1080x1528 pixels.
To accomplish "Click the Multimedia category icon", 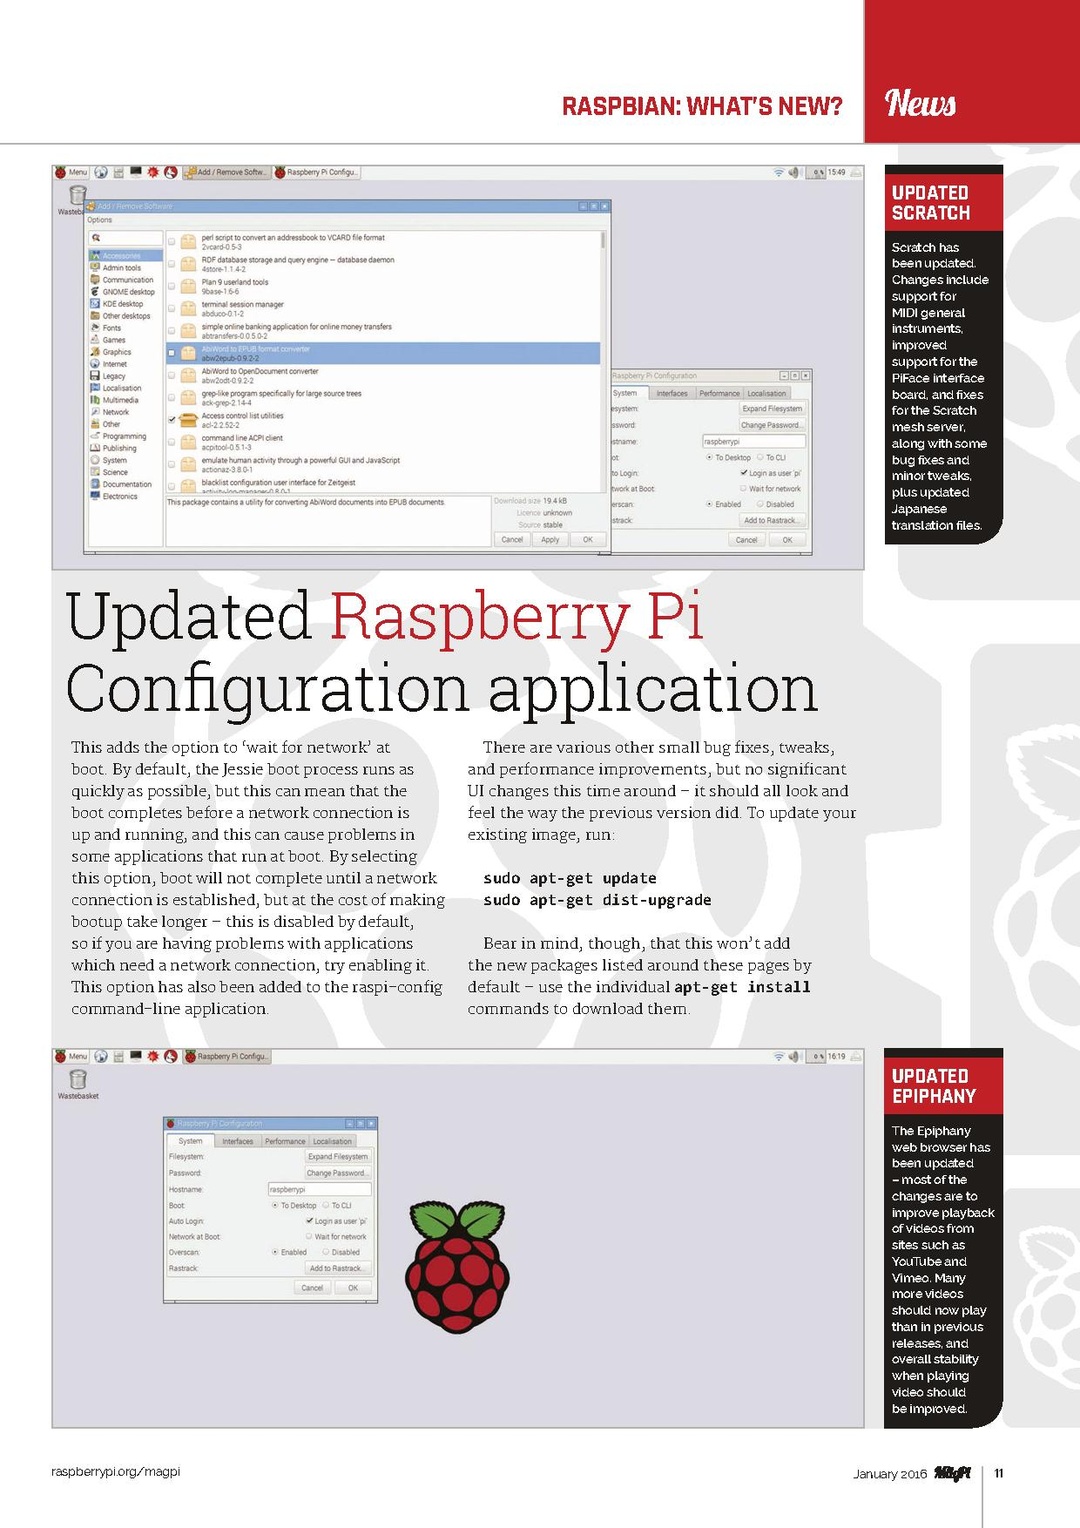I will click(95, 400).
